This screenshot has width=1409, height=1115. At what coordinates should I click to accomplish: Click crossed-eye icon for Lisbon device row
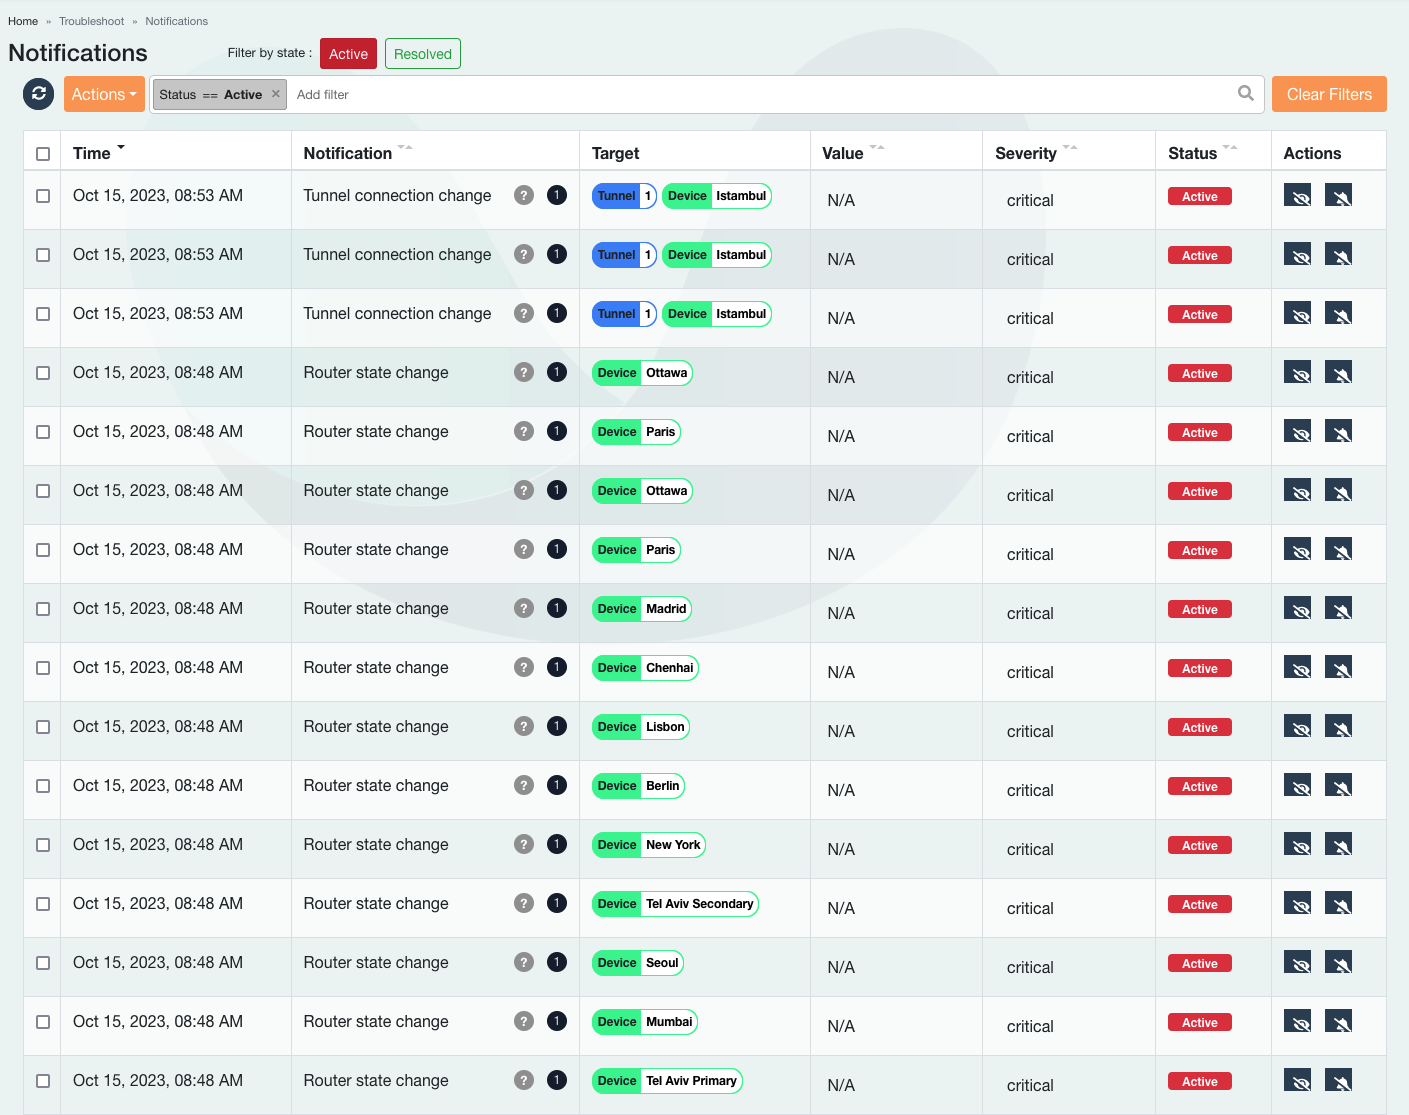click(x=1297, y=727)
